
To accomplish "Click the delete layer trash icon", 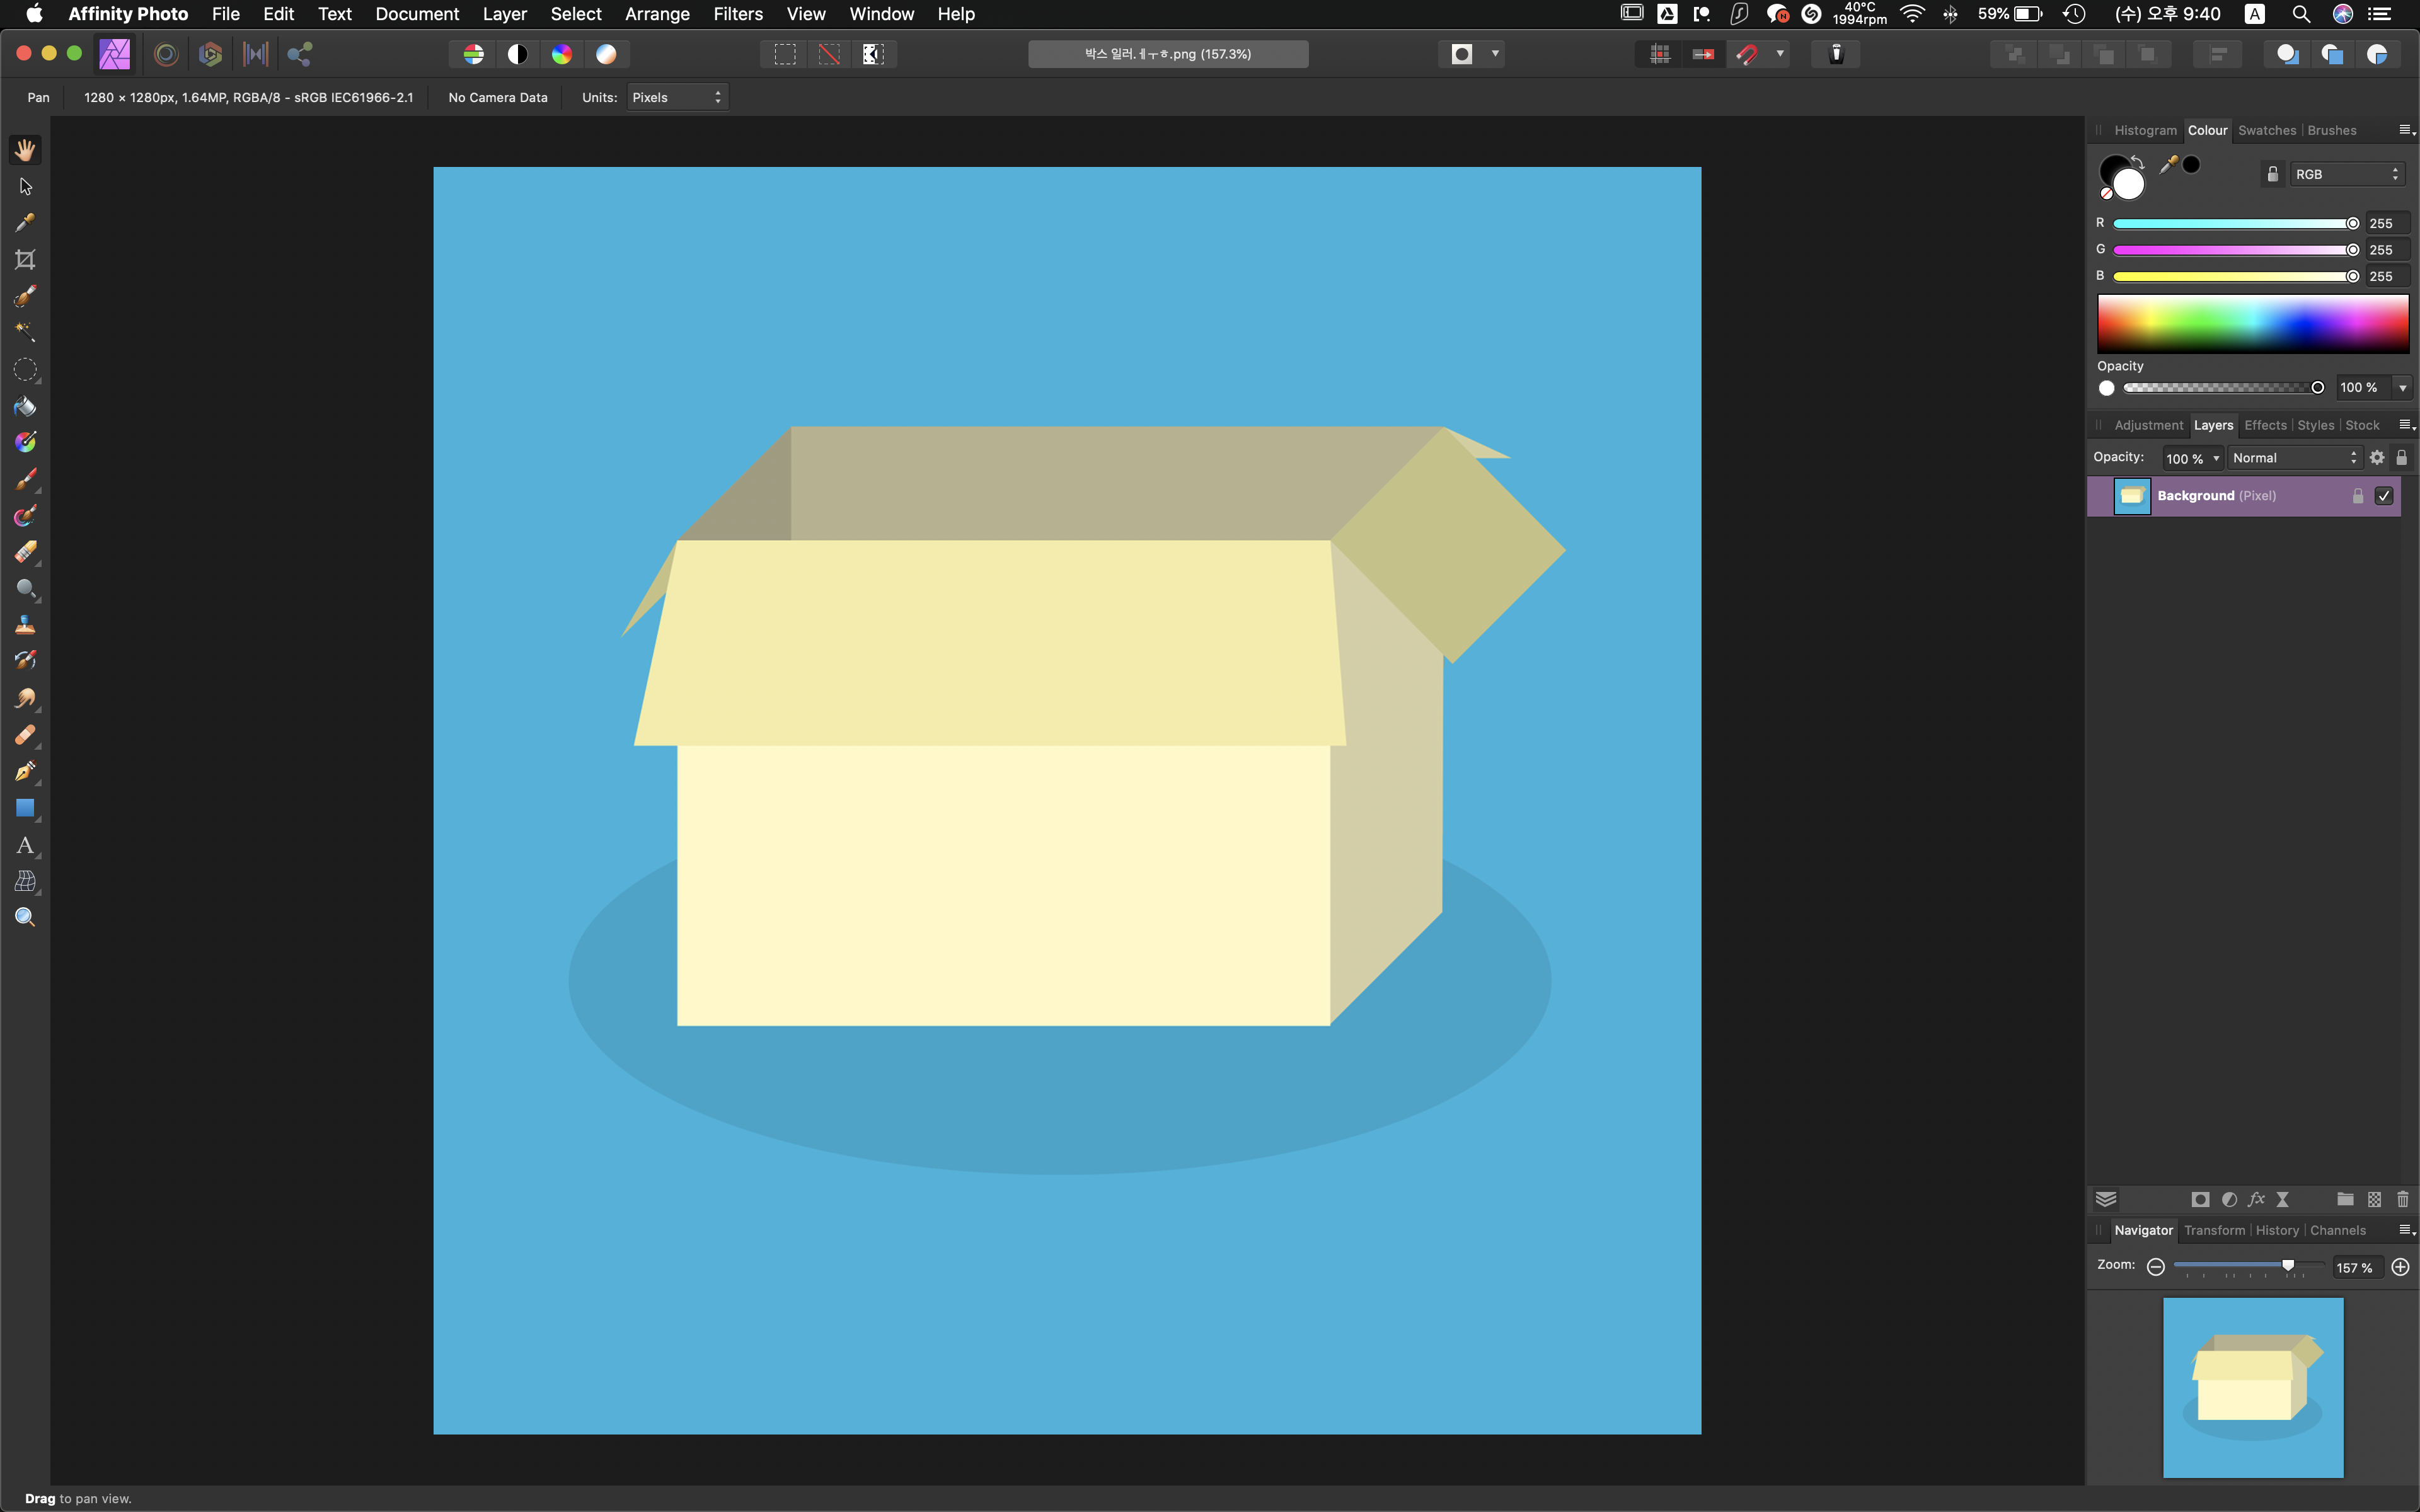I will [x=2403, y=1199].
